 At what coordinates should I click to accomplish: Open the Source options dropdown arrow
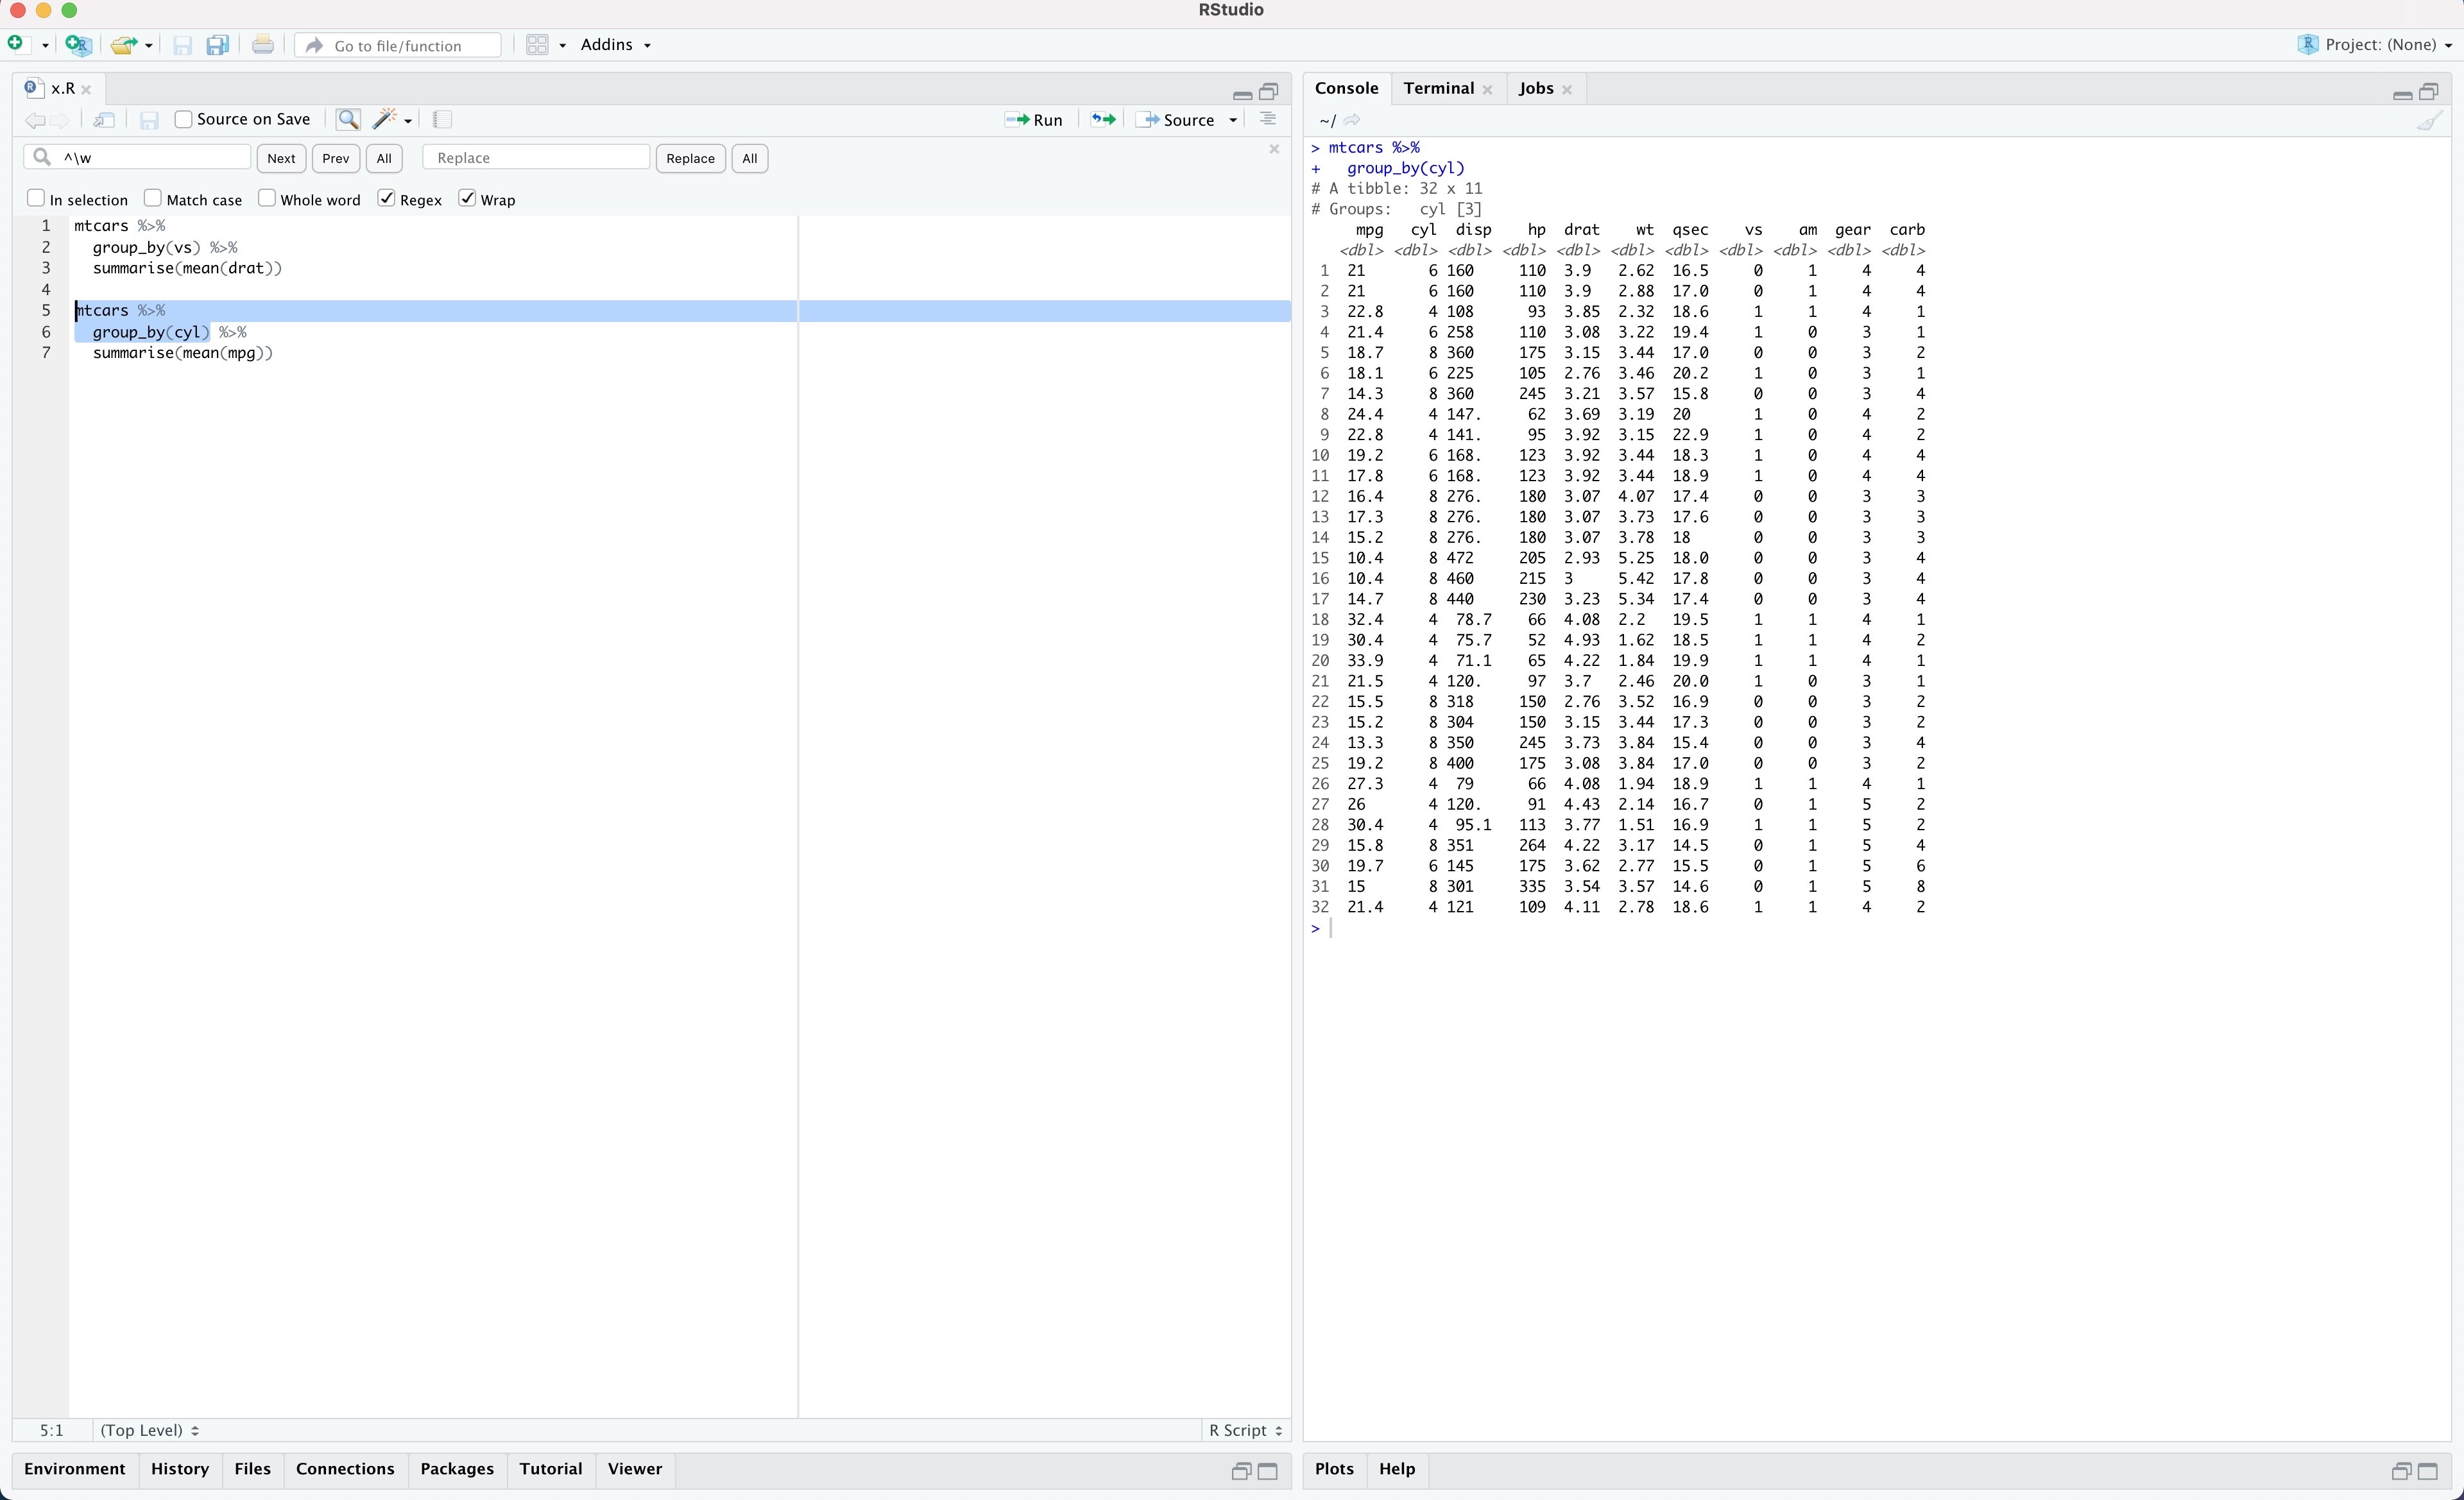[x=1233, y=120]
